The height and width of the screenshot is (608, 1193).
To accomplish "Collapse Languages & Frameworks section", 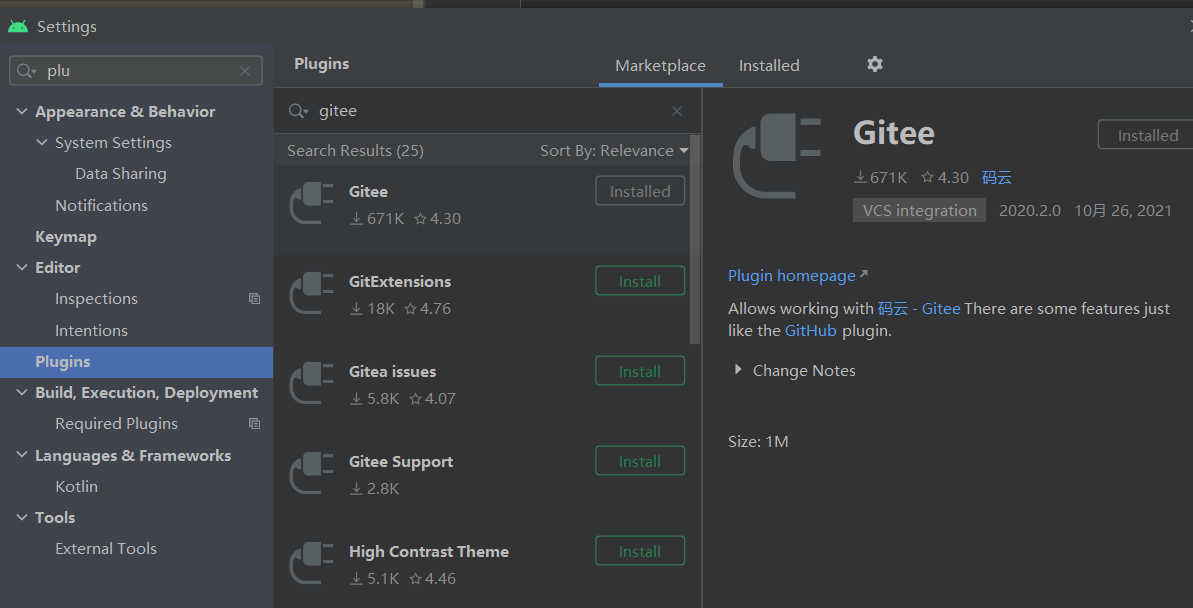I will [21, 456].
